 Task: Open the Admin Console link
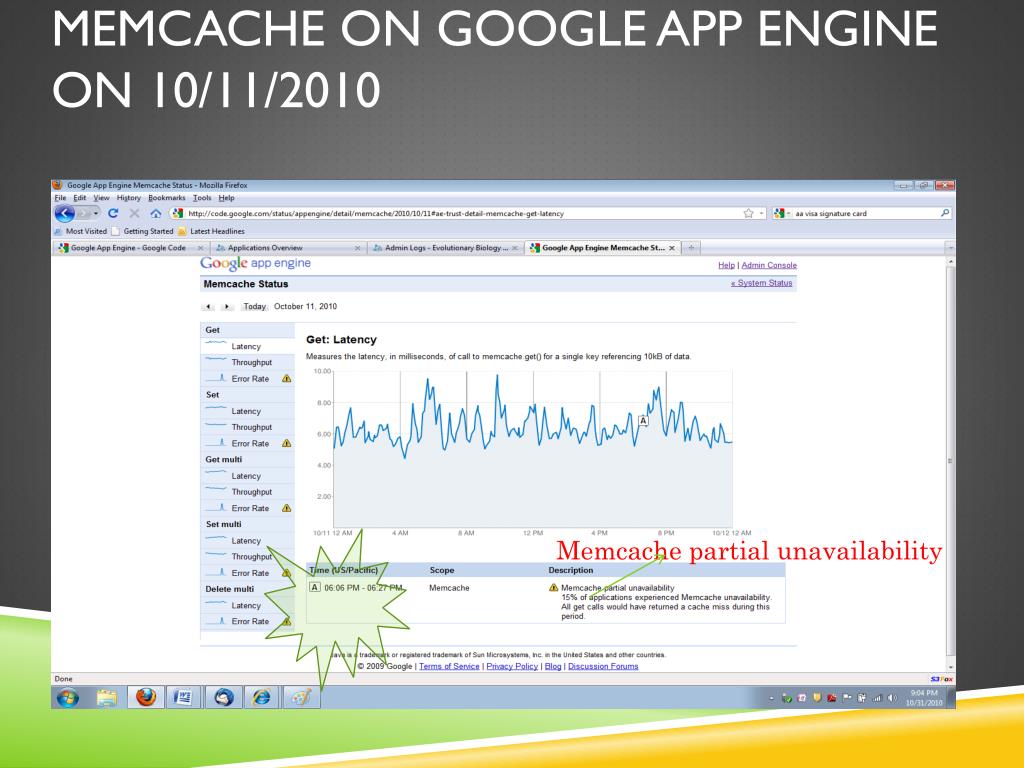click(x=769, y=265)
